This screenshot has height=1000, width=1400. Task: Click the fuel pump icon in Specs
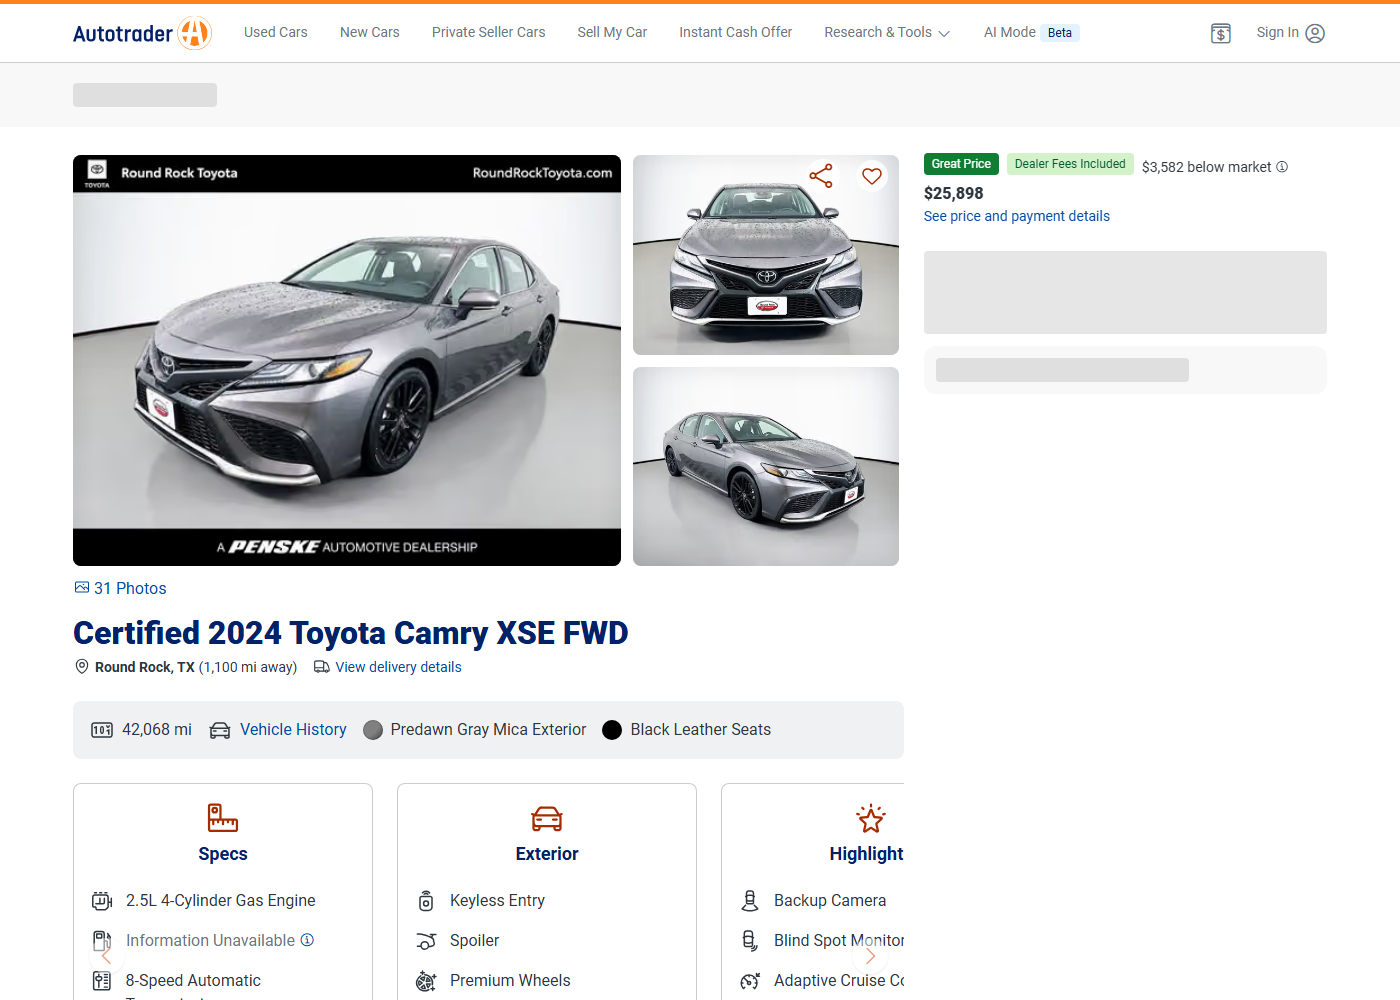[x=102, y=941]
